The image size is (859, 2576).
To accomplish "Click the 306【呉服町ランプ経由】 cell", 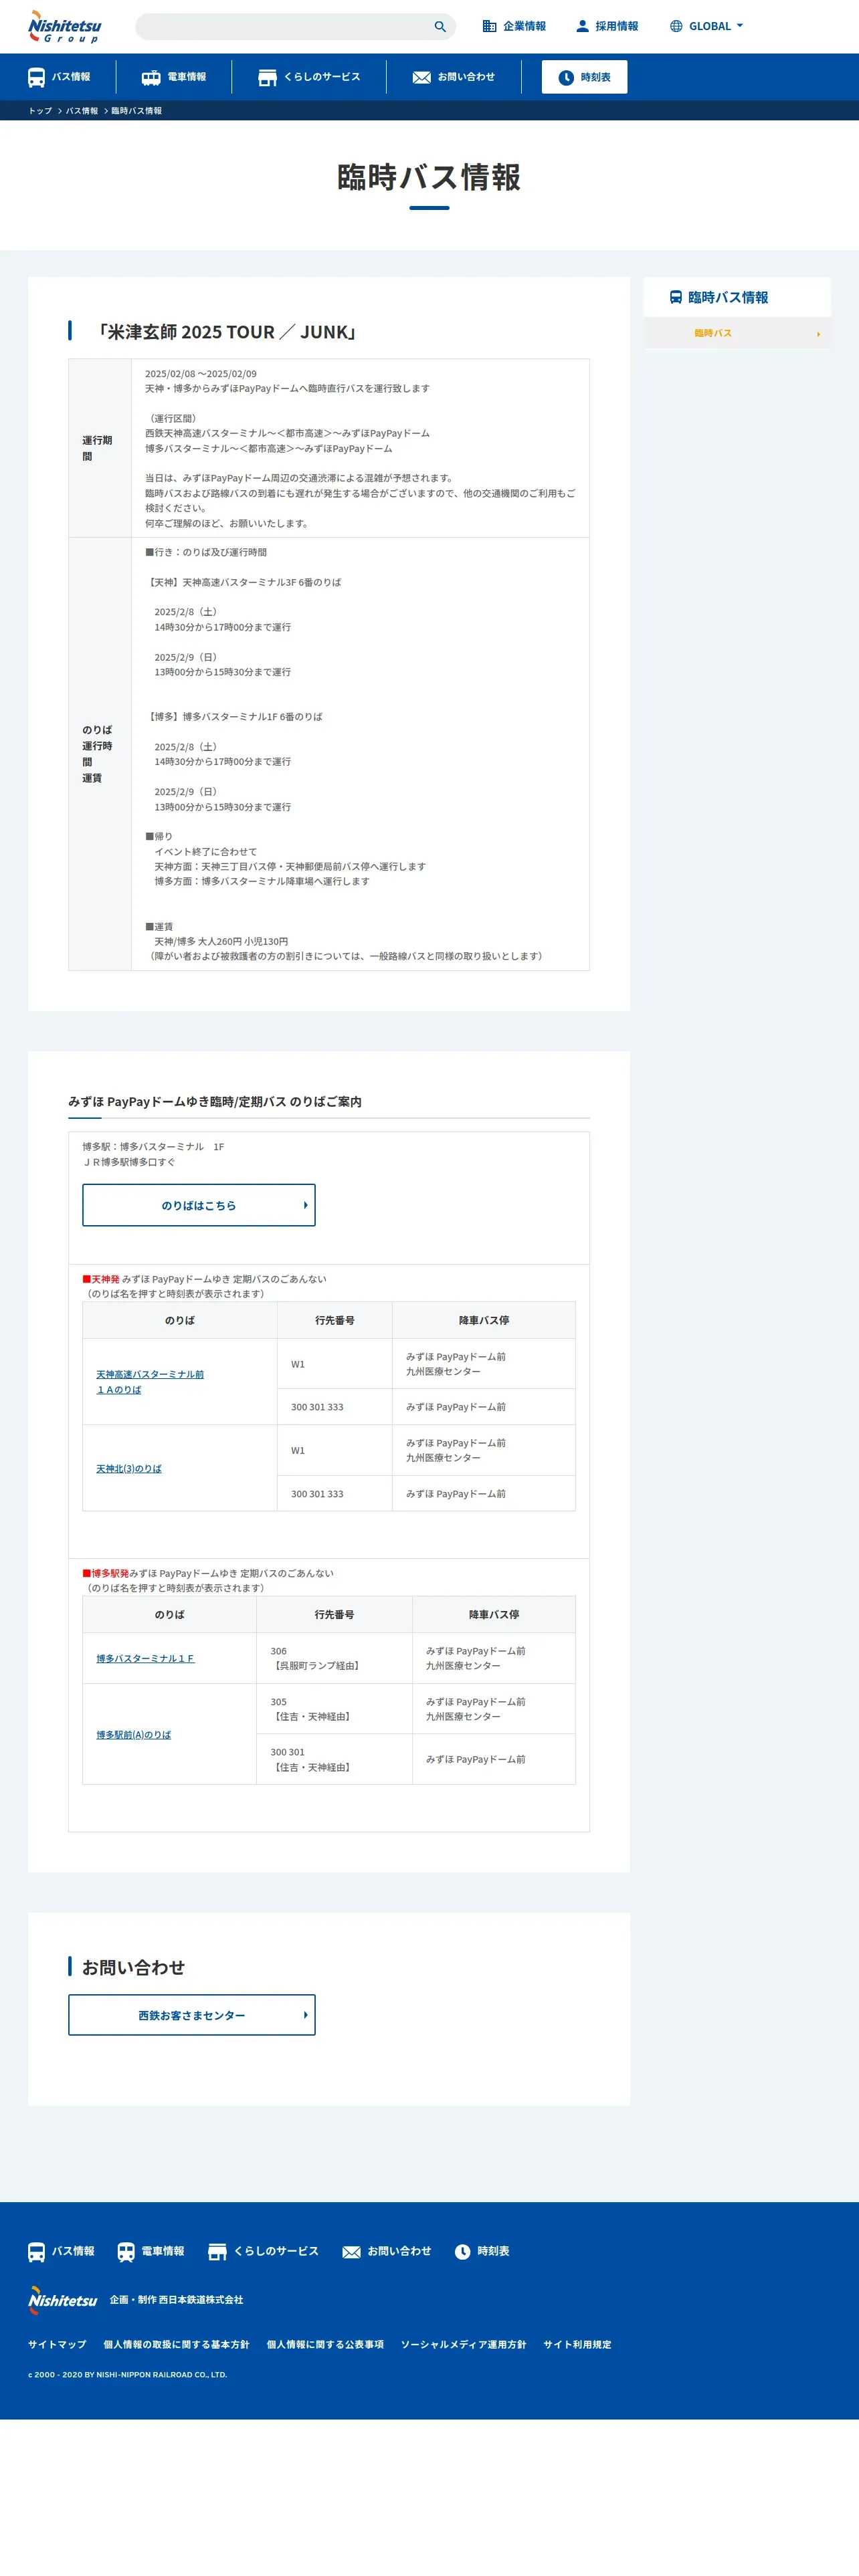I will (334, 1658).
